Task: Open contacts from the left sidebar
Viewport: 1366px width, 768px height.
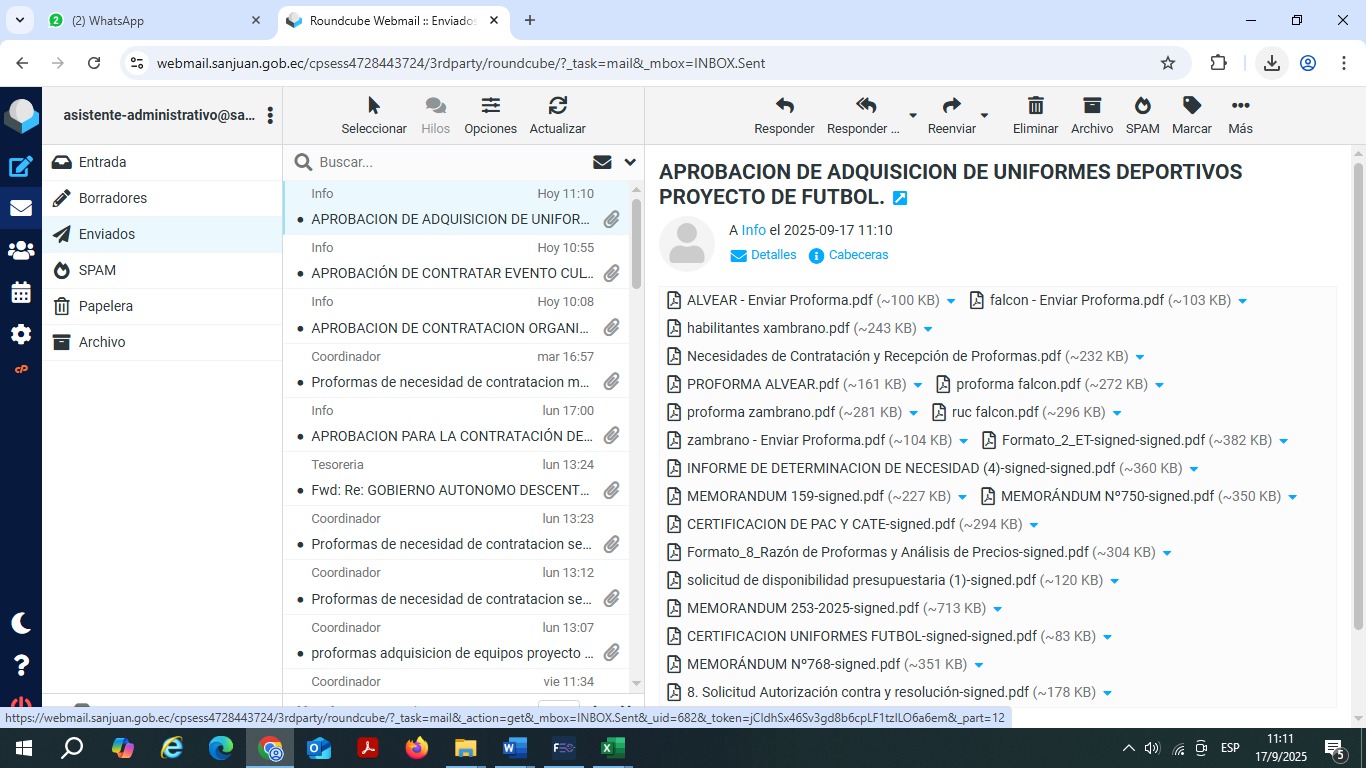Action: click(x=21, y=251)
